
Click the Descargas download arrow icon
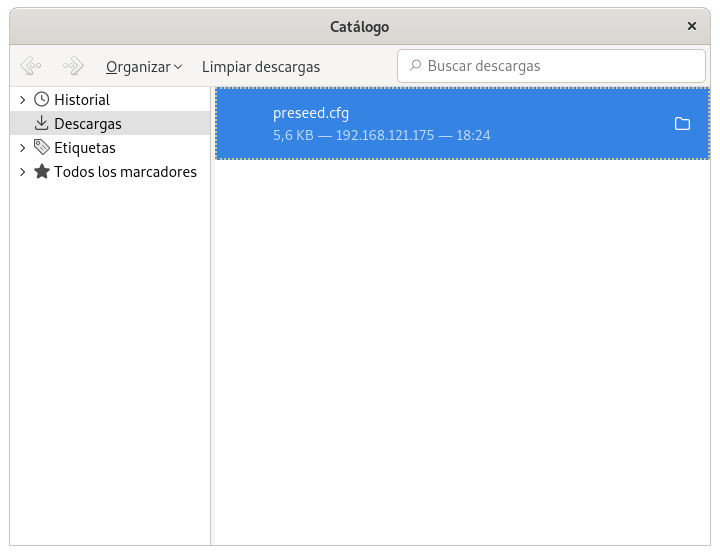pyautogui.click(x=41, y=124)
